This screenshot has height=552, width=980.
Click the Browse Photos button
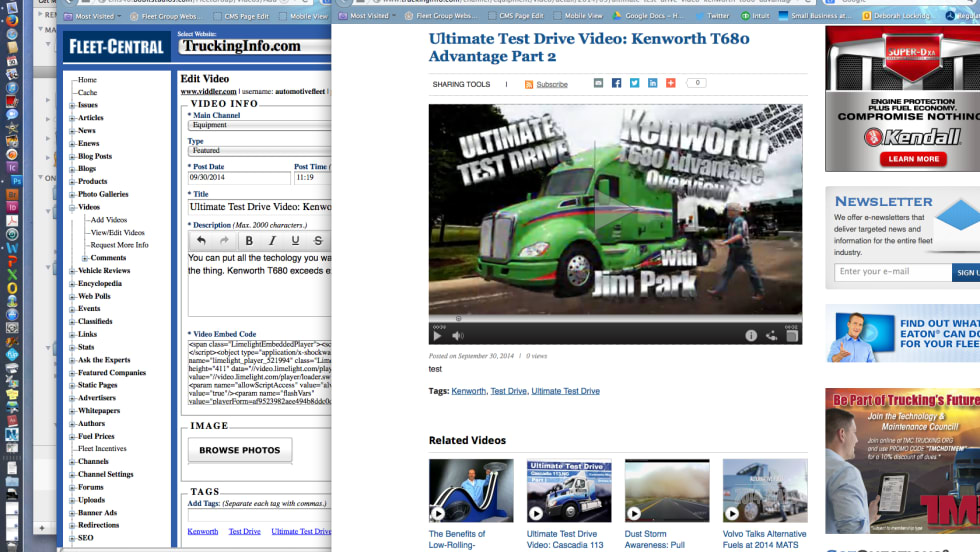(240, 450)
